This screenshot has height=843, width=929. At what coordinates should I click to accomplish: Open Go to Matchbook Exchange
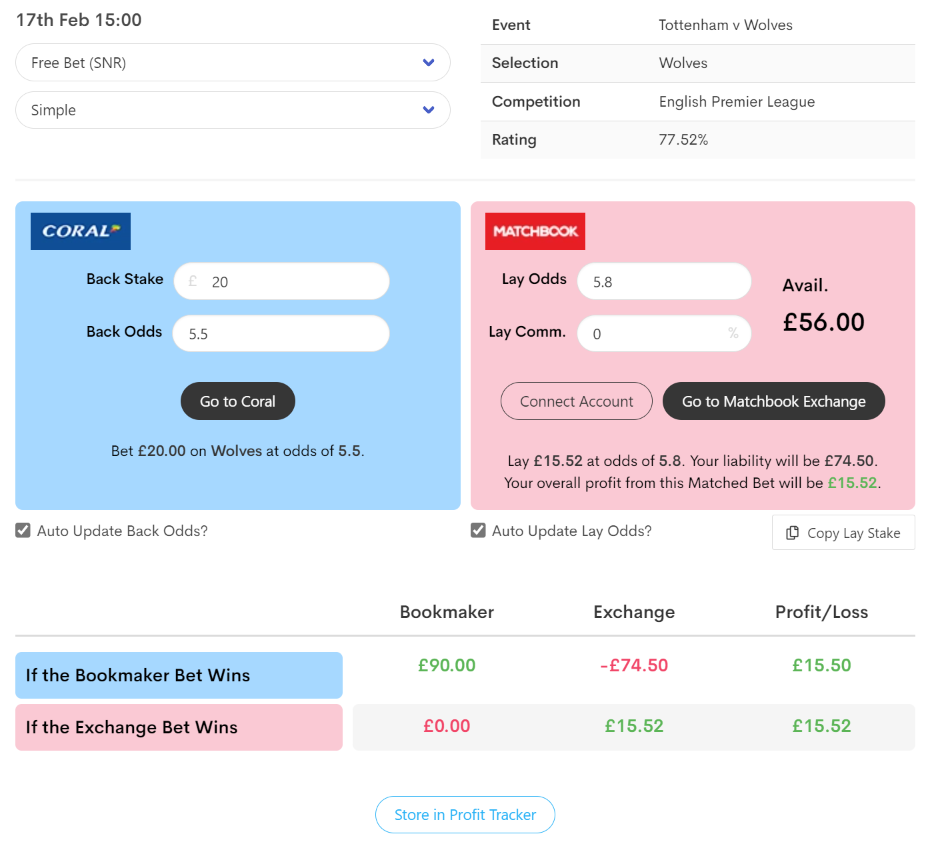click(774, 401)
